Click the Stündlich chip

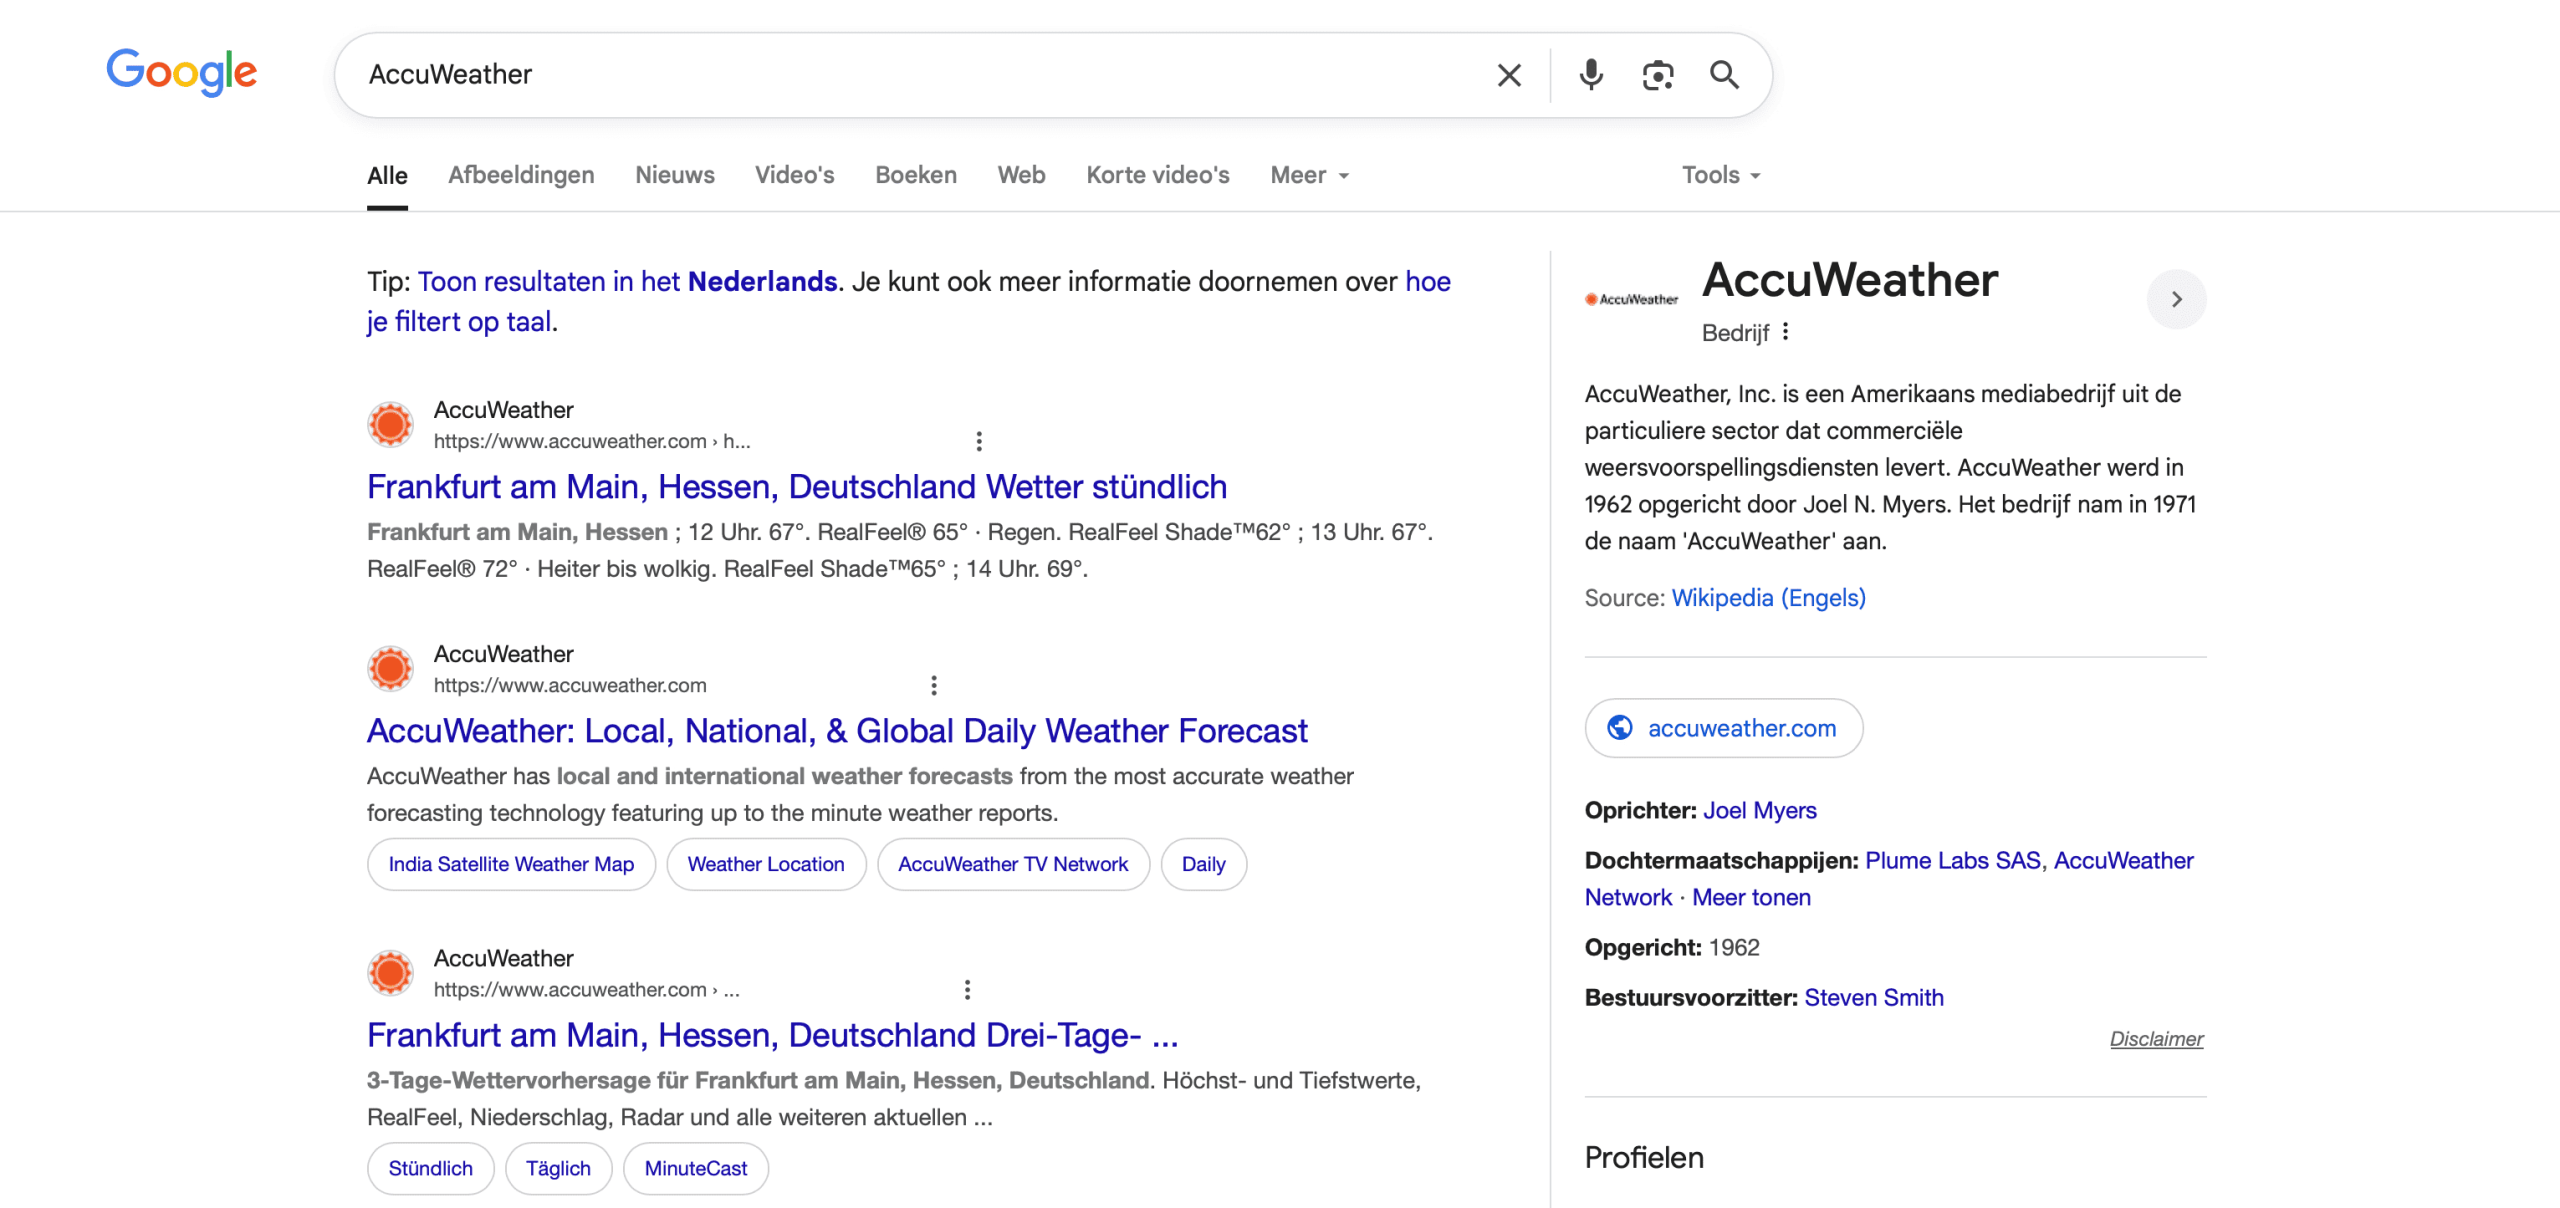point(430,1168)
